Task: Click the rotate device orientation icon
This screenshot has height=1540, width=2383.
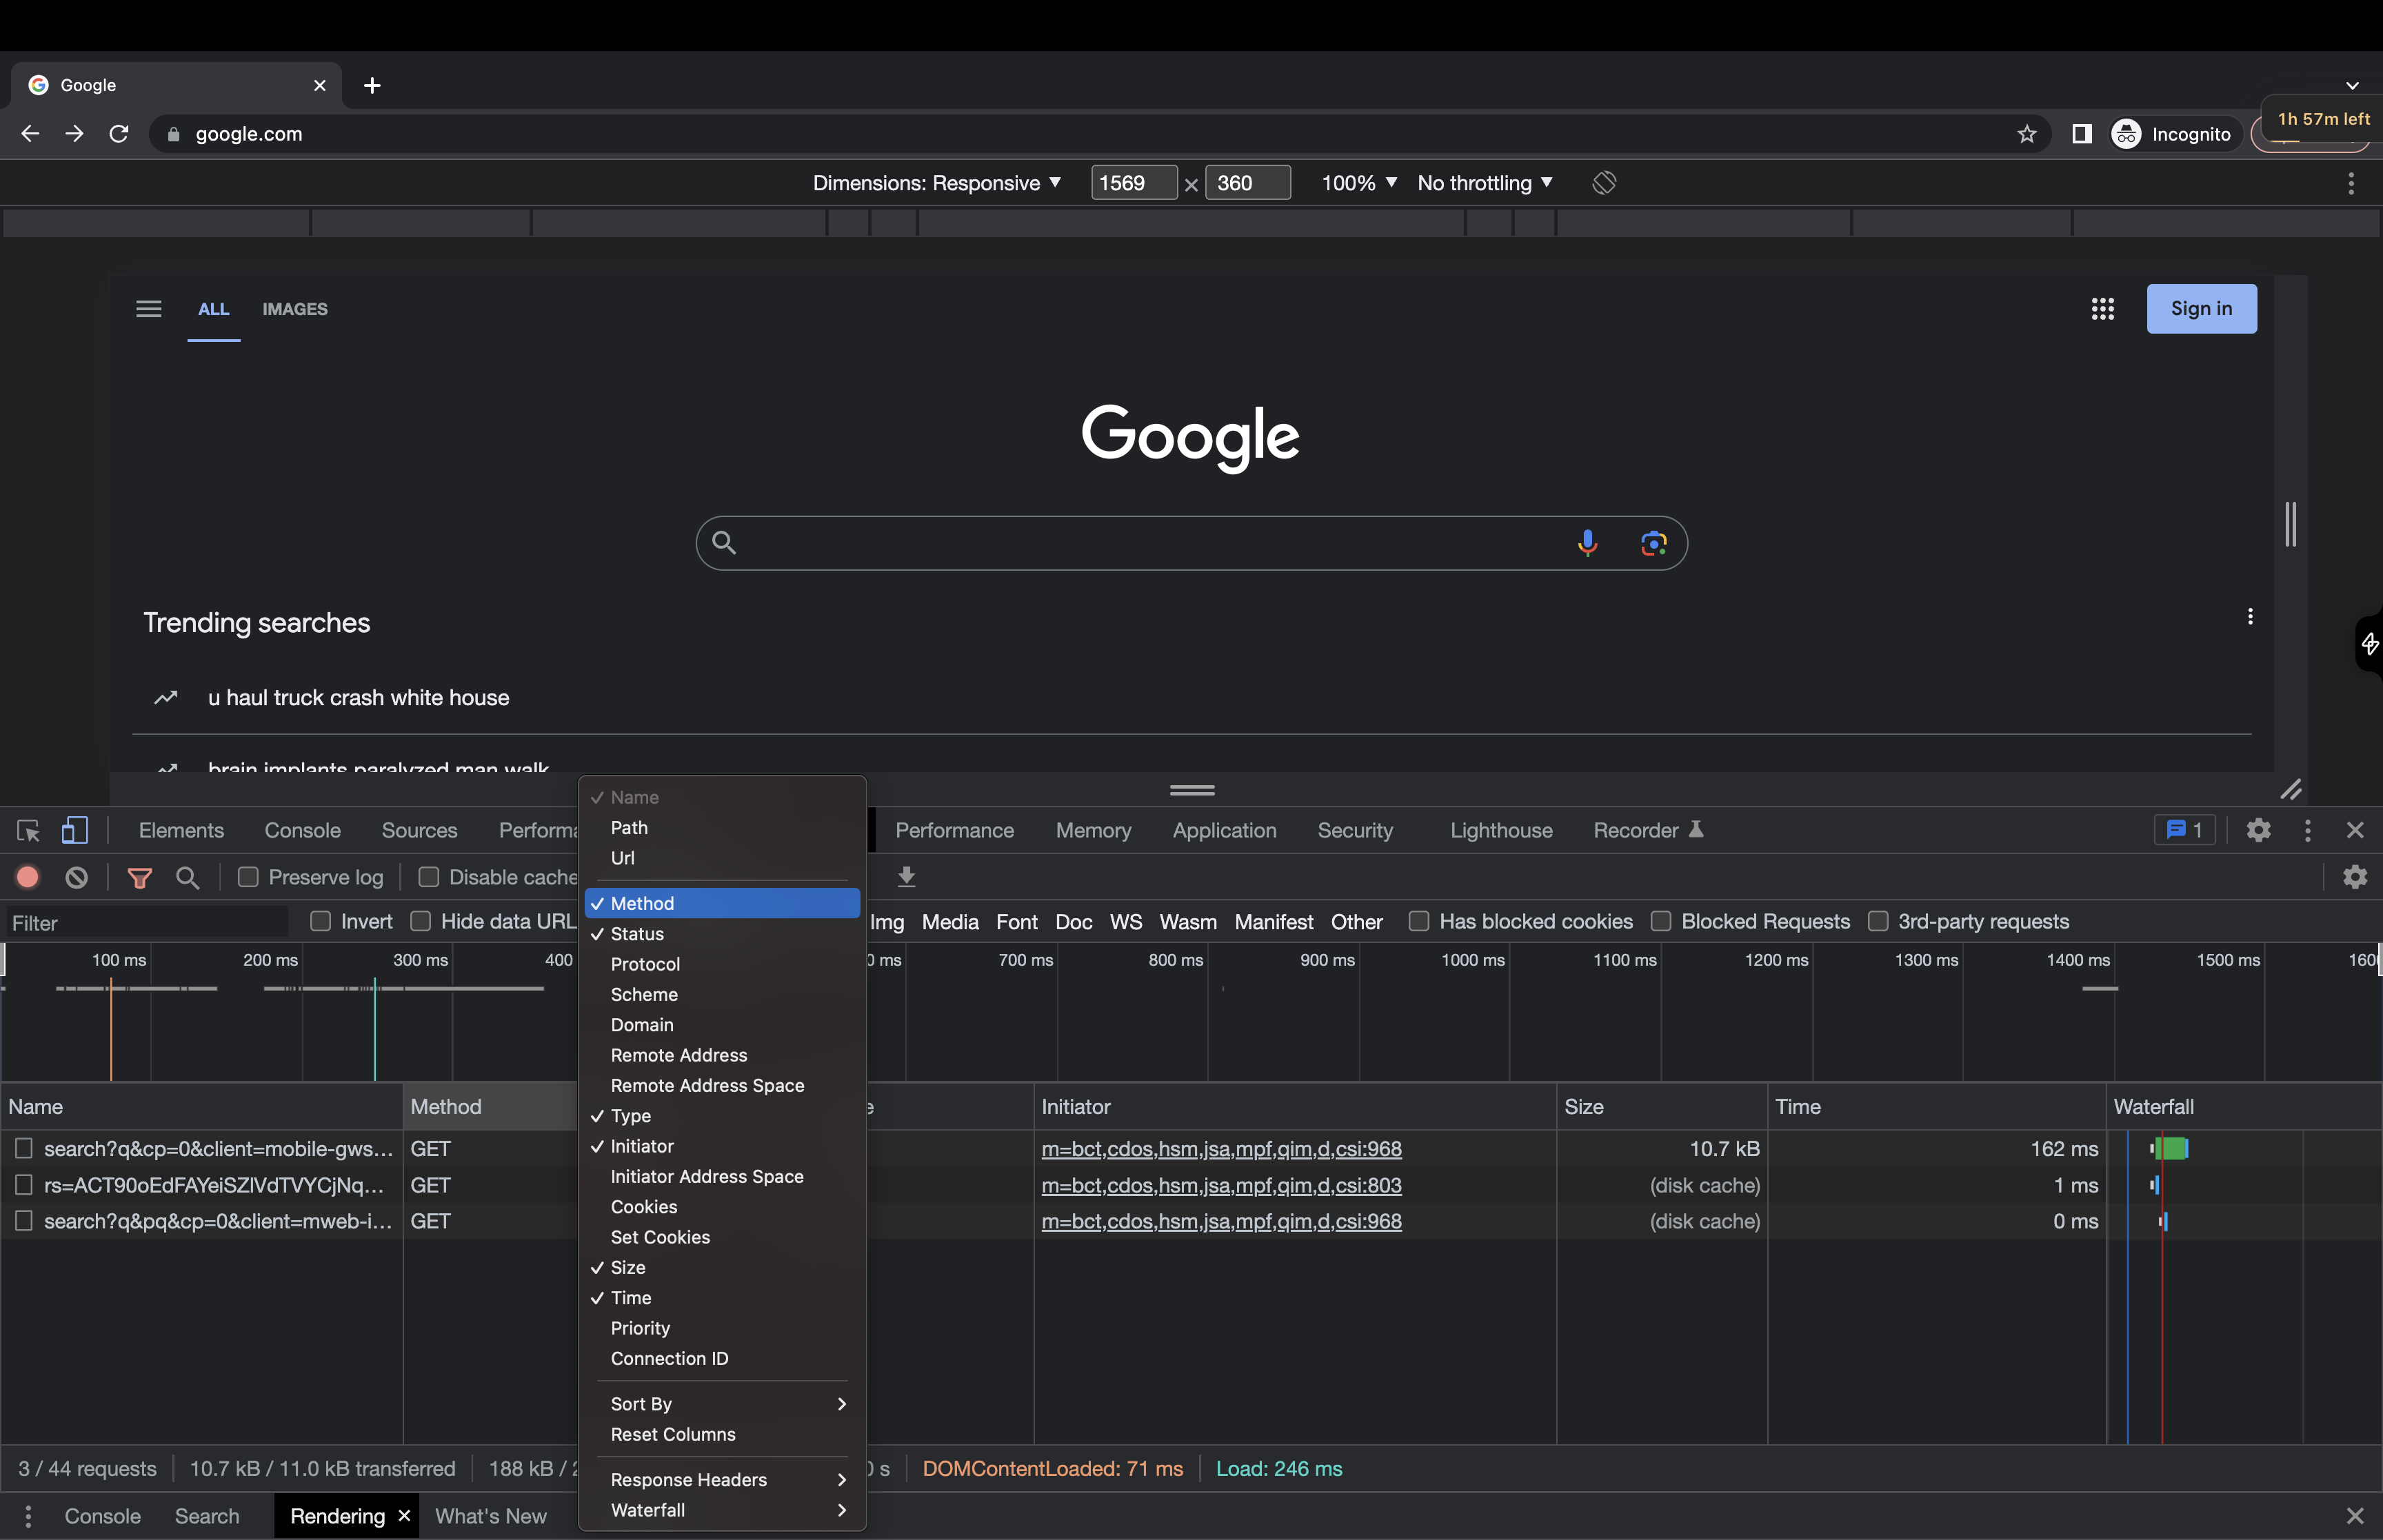Action: point(1604,183)
